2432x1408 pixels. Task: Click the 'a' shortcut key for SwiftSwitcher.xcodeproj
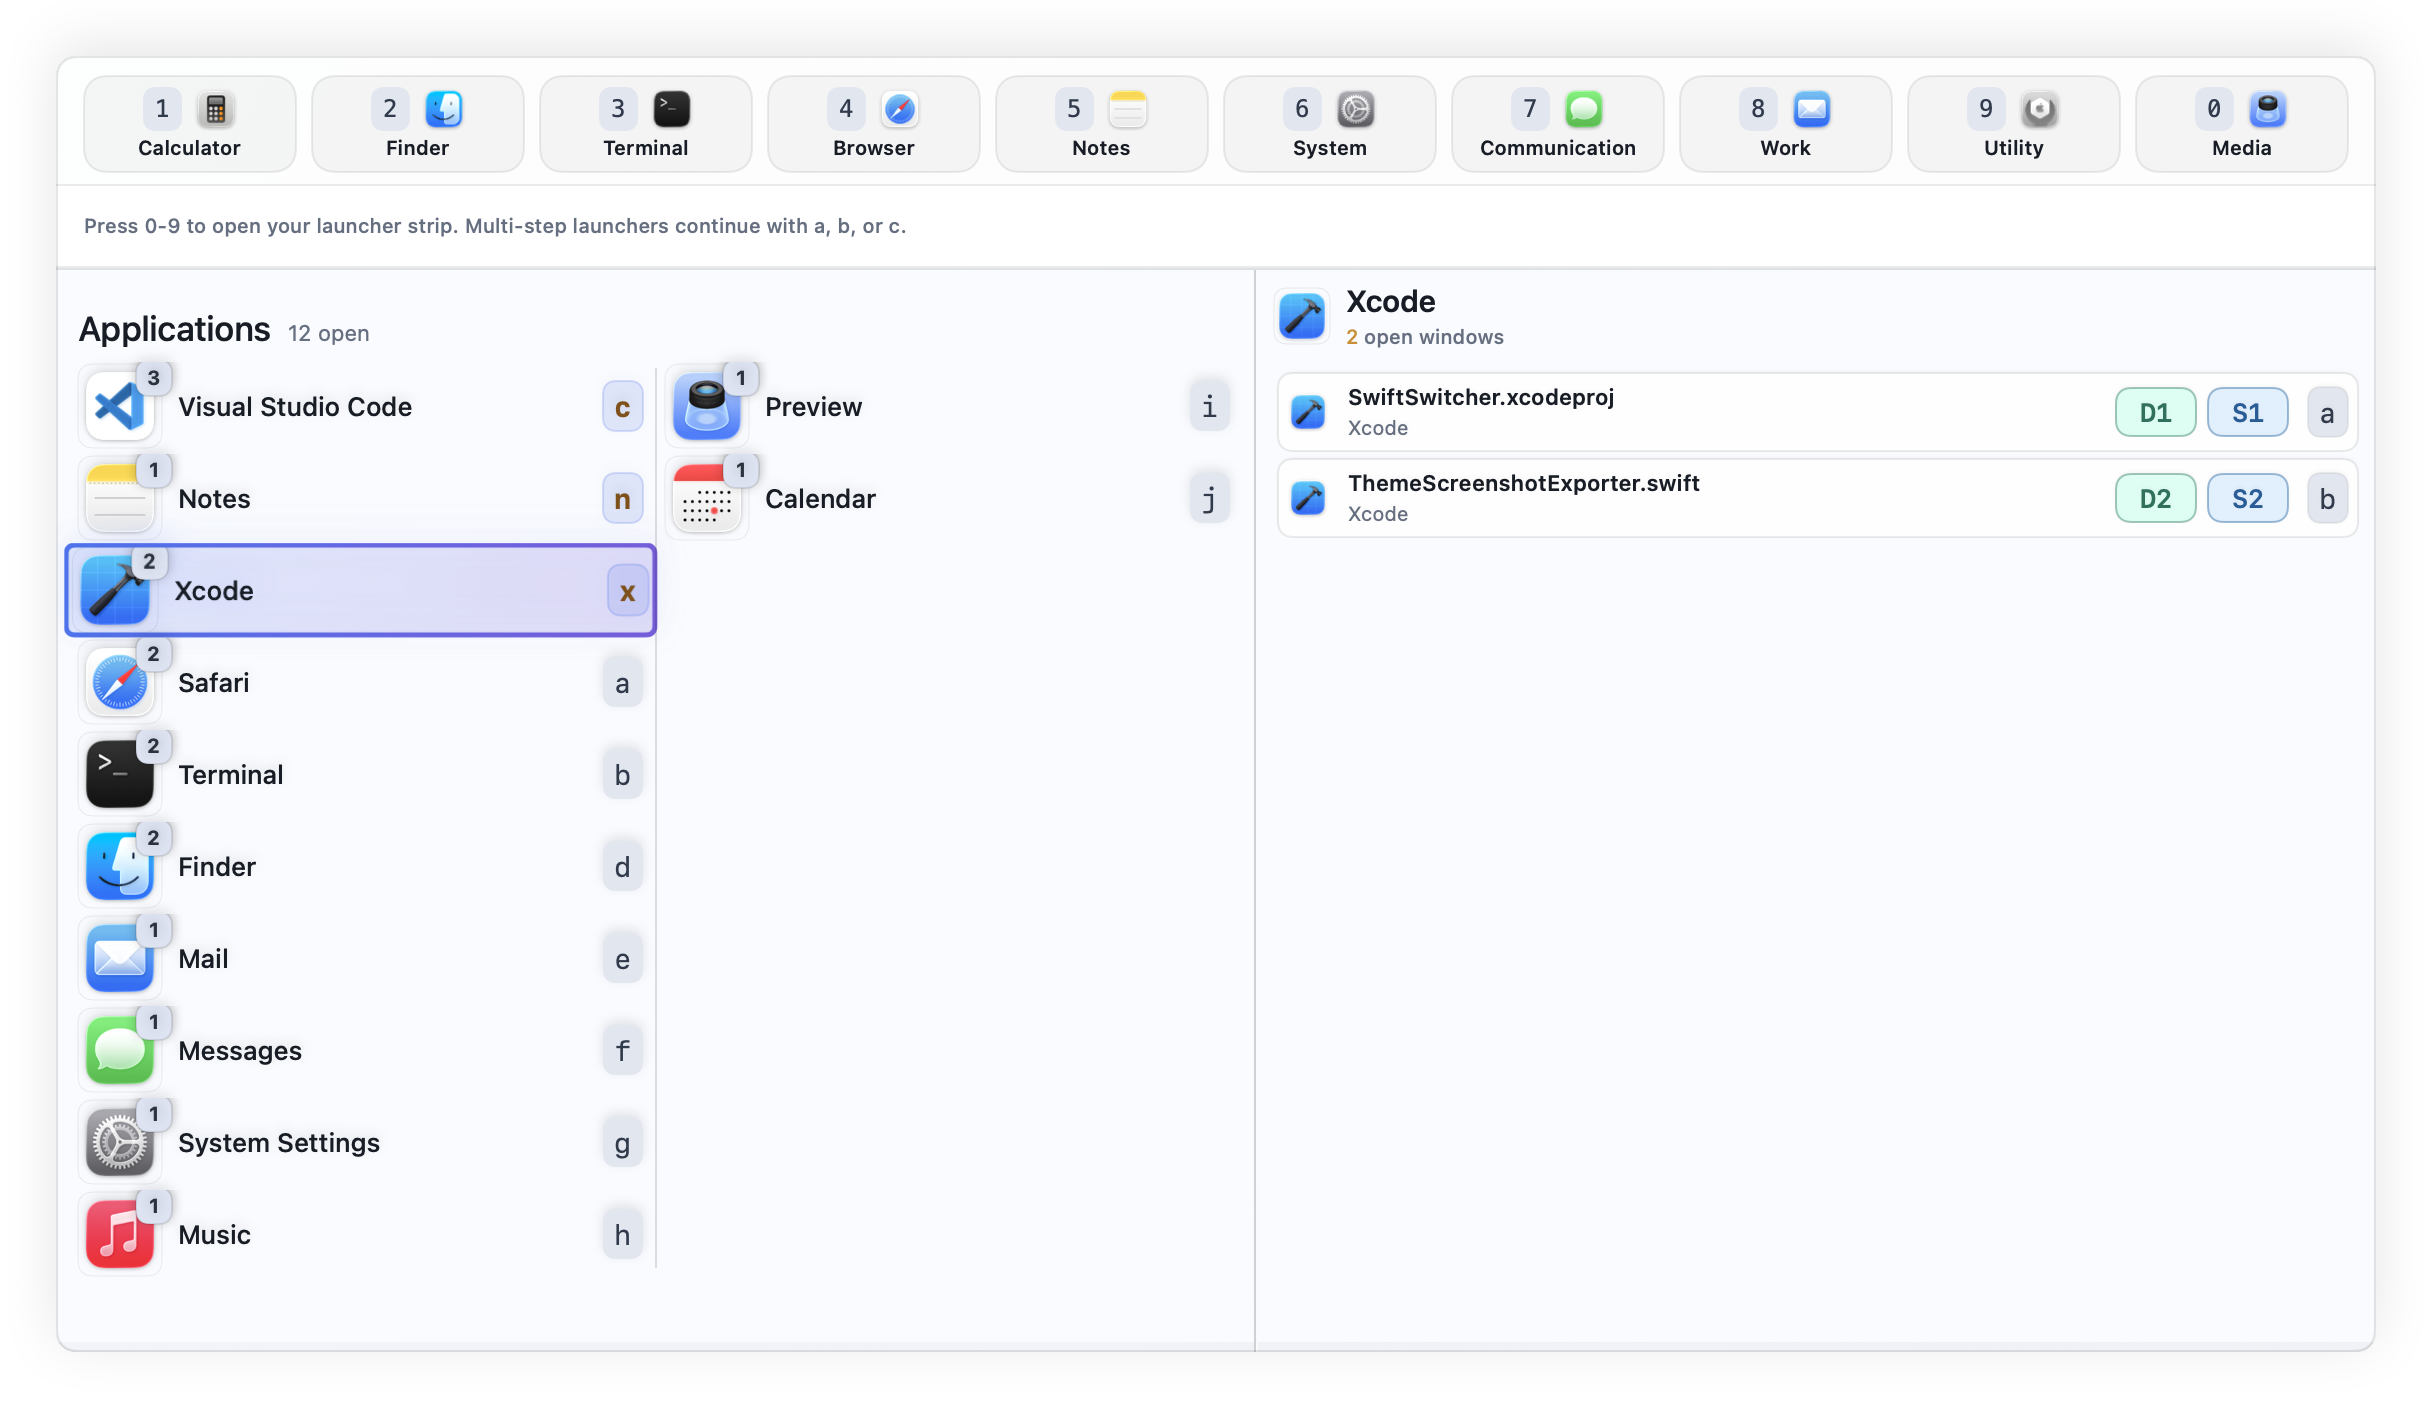[2327, 413]
